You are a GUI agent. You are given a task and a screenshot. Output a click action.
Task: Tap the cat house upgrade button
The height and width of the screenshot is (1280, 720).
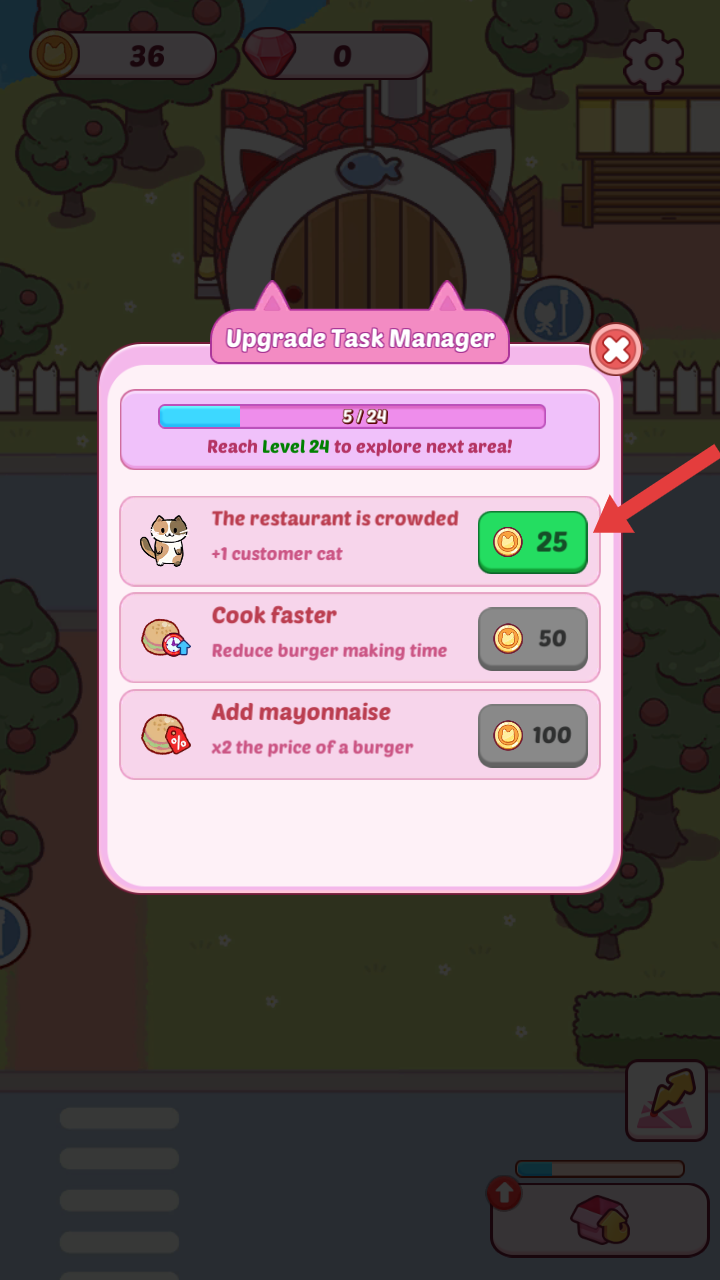[x=600, y=1220]
